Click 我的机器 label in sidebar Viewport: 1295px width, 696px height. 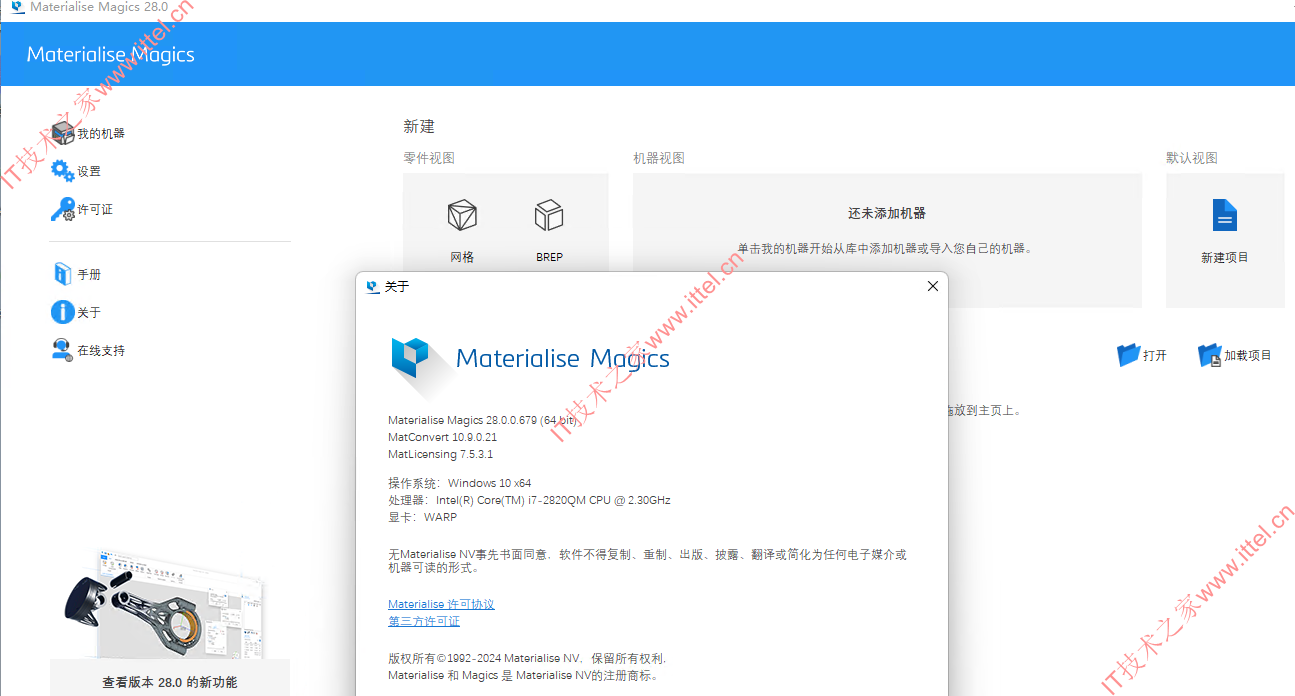point(101,133)
